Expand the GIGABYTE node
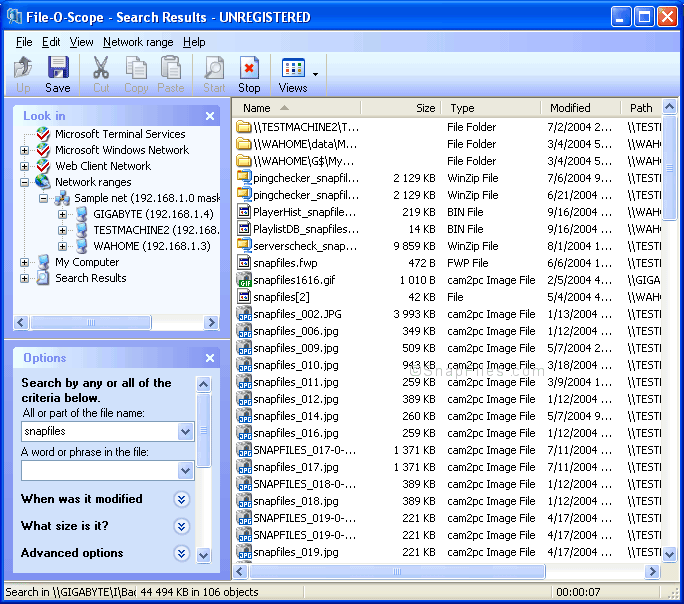Image resolution: width=684 pixels, height=604 pixels. (62, 215)
